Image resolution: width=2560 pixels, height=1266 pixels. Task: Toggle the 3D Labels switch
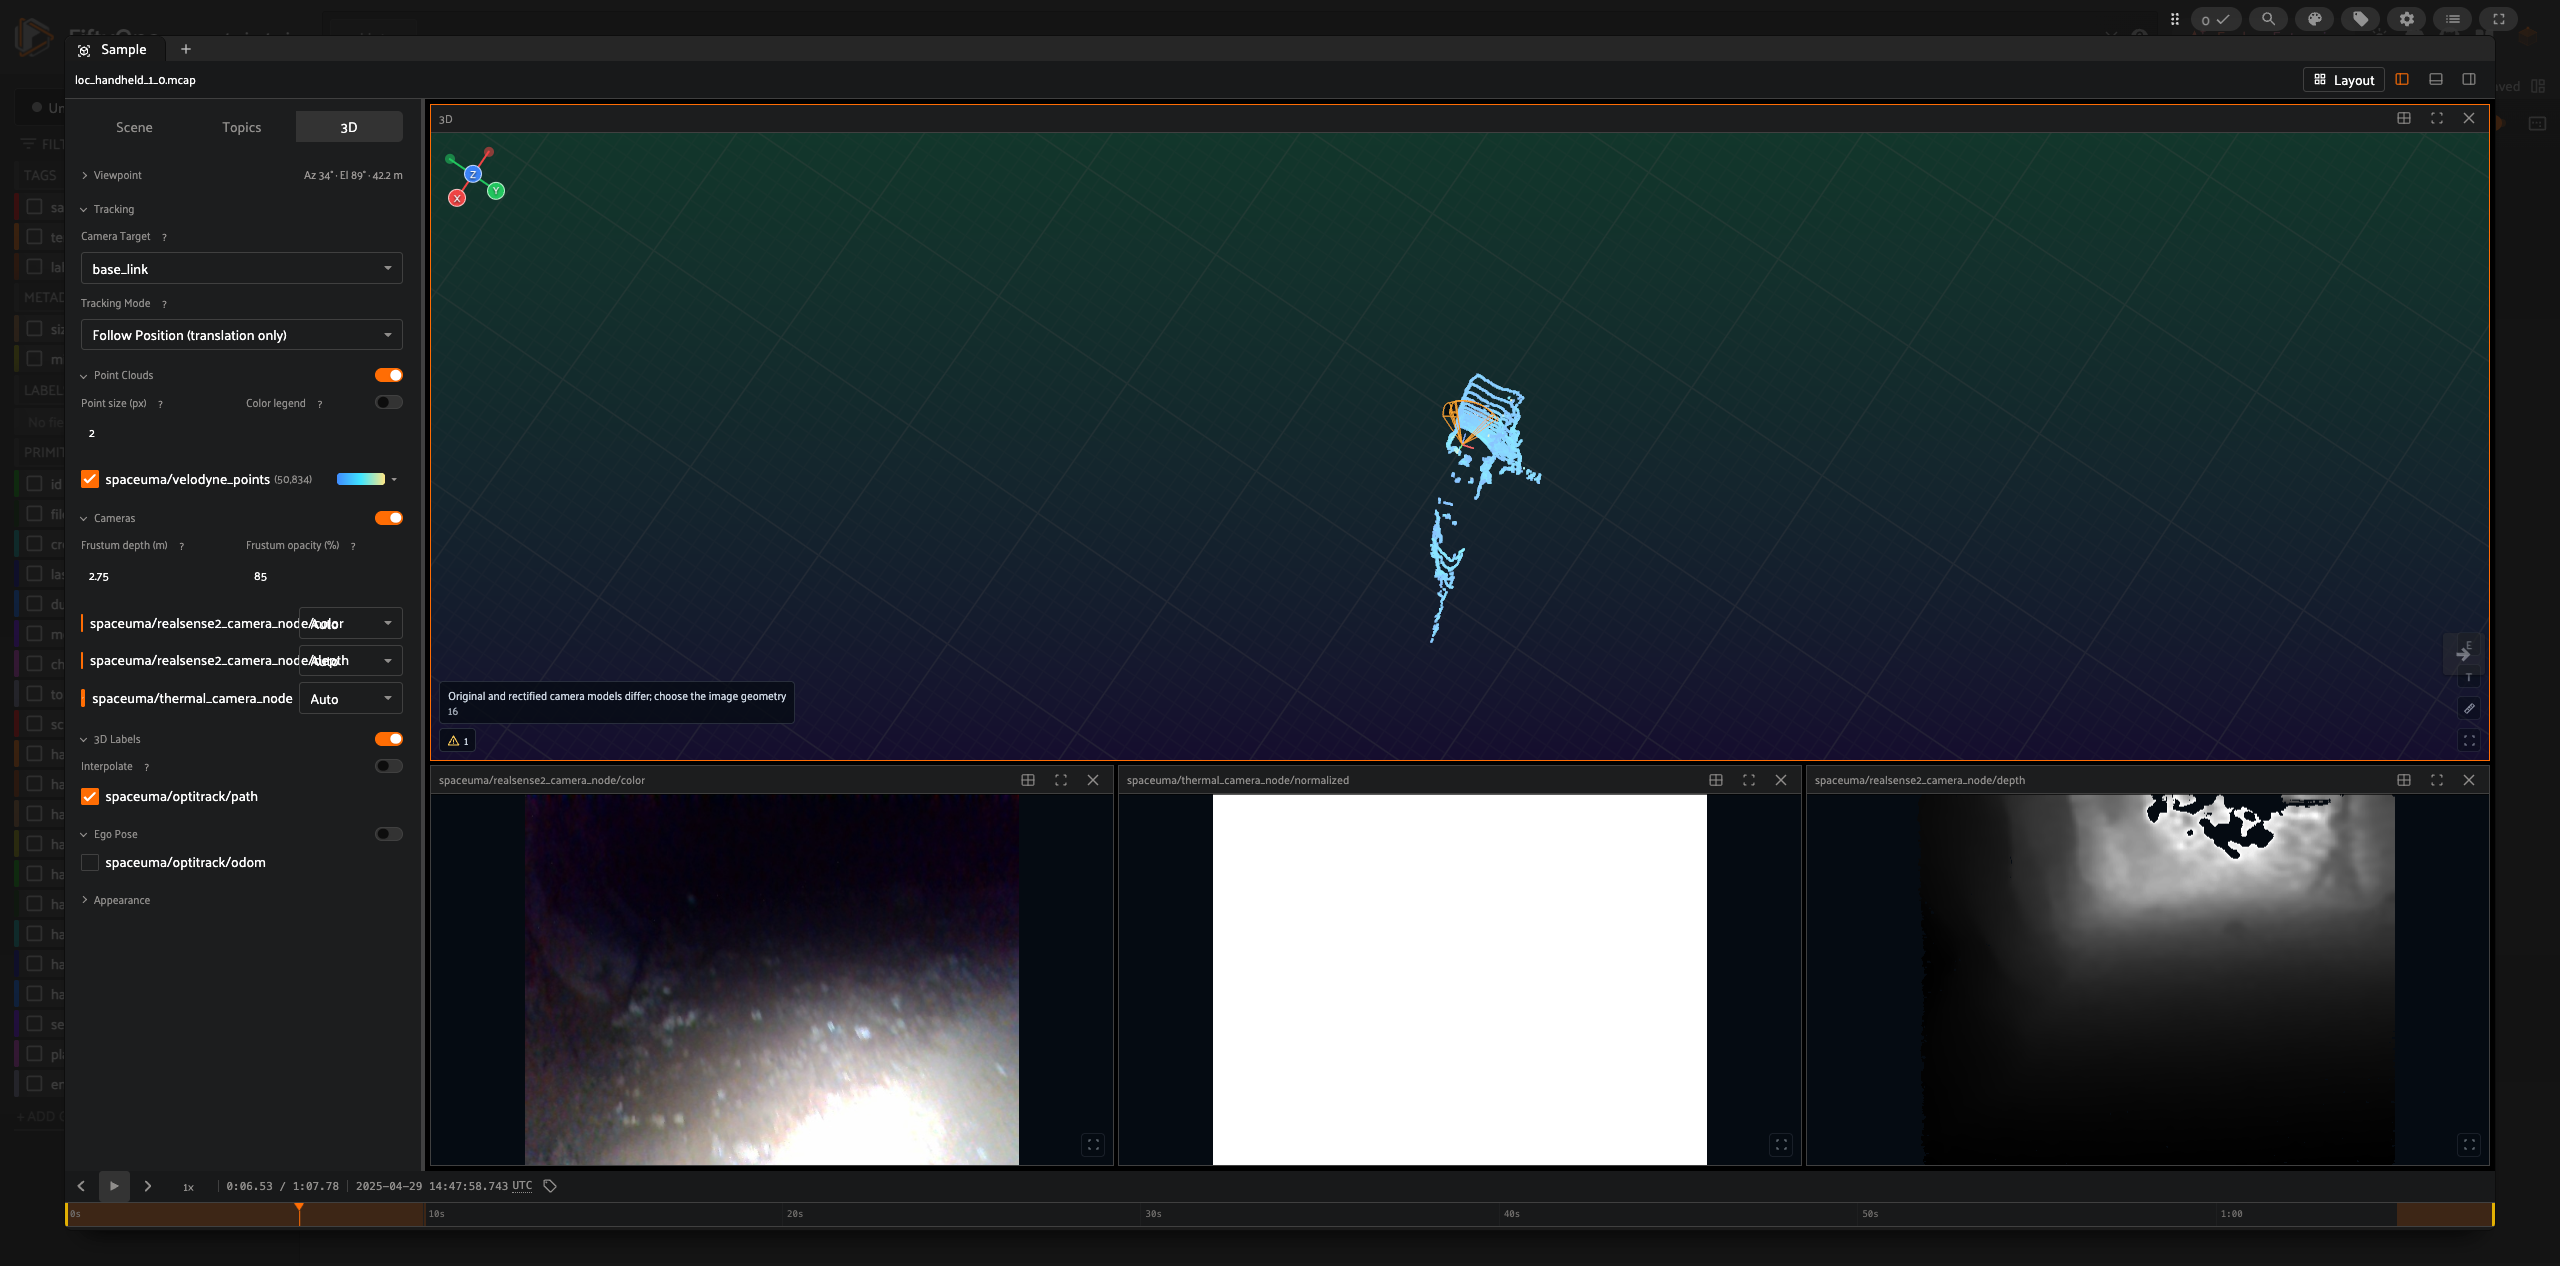[389, 739]
